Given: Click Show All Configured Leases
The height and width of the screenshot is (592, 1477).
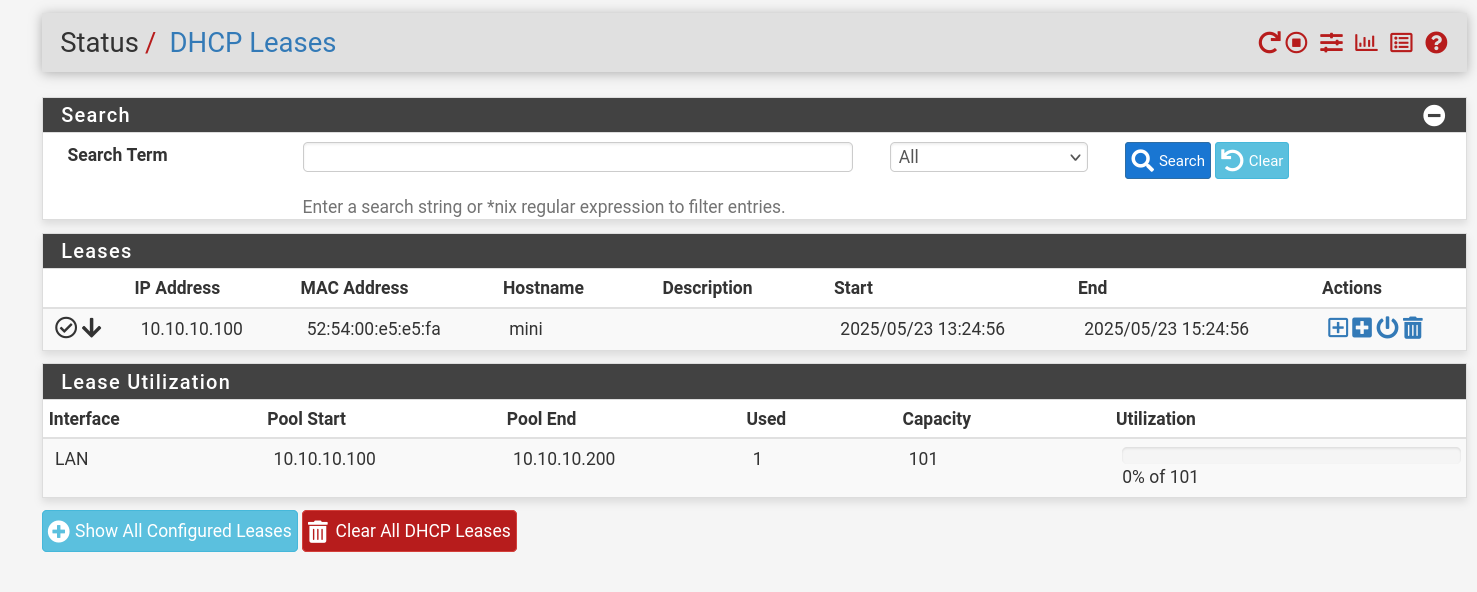Looking at the screenshot, I should pos(170,531).
